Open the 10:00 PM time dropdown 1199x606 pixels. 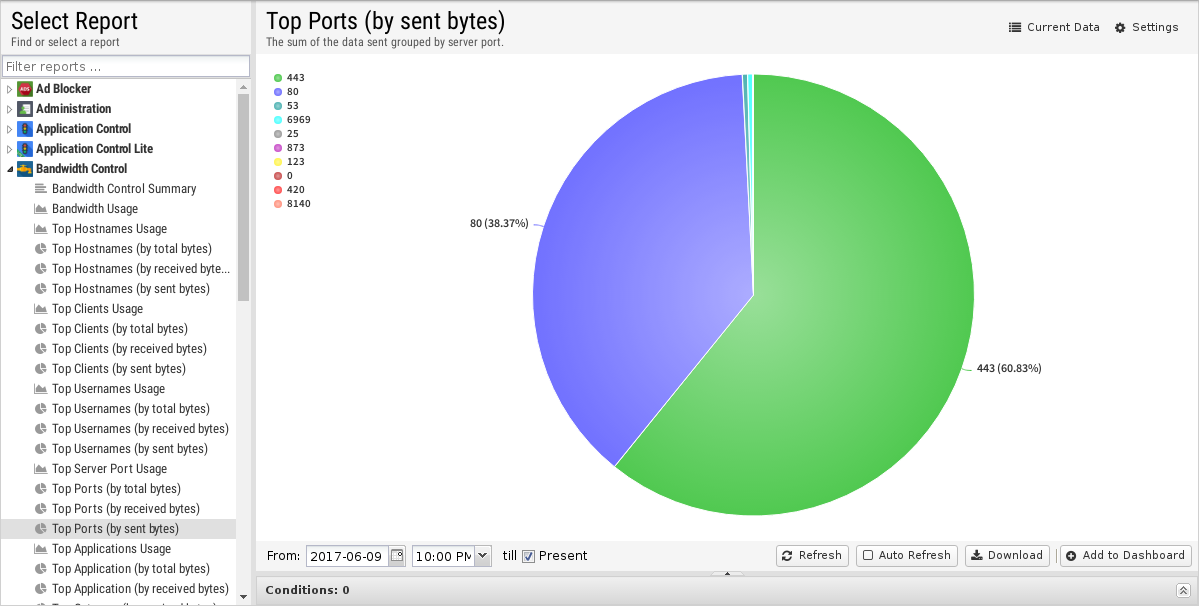pyautogui.click(x=483, y=556)
